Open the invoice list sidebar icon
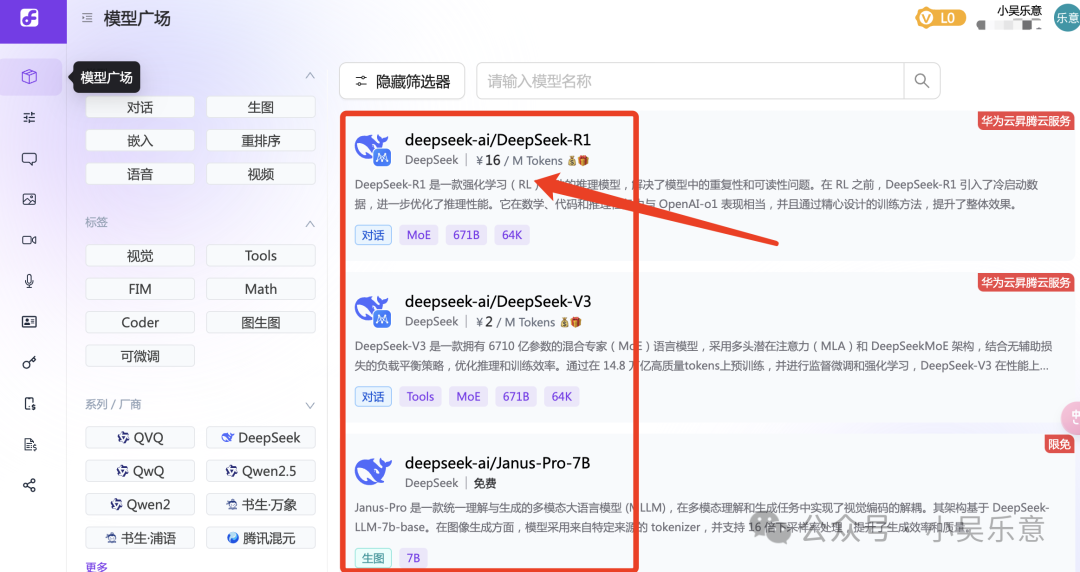1080x572 pixels. [x=30, y=445]
